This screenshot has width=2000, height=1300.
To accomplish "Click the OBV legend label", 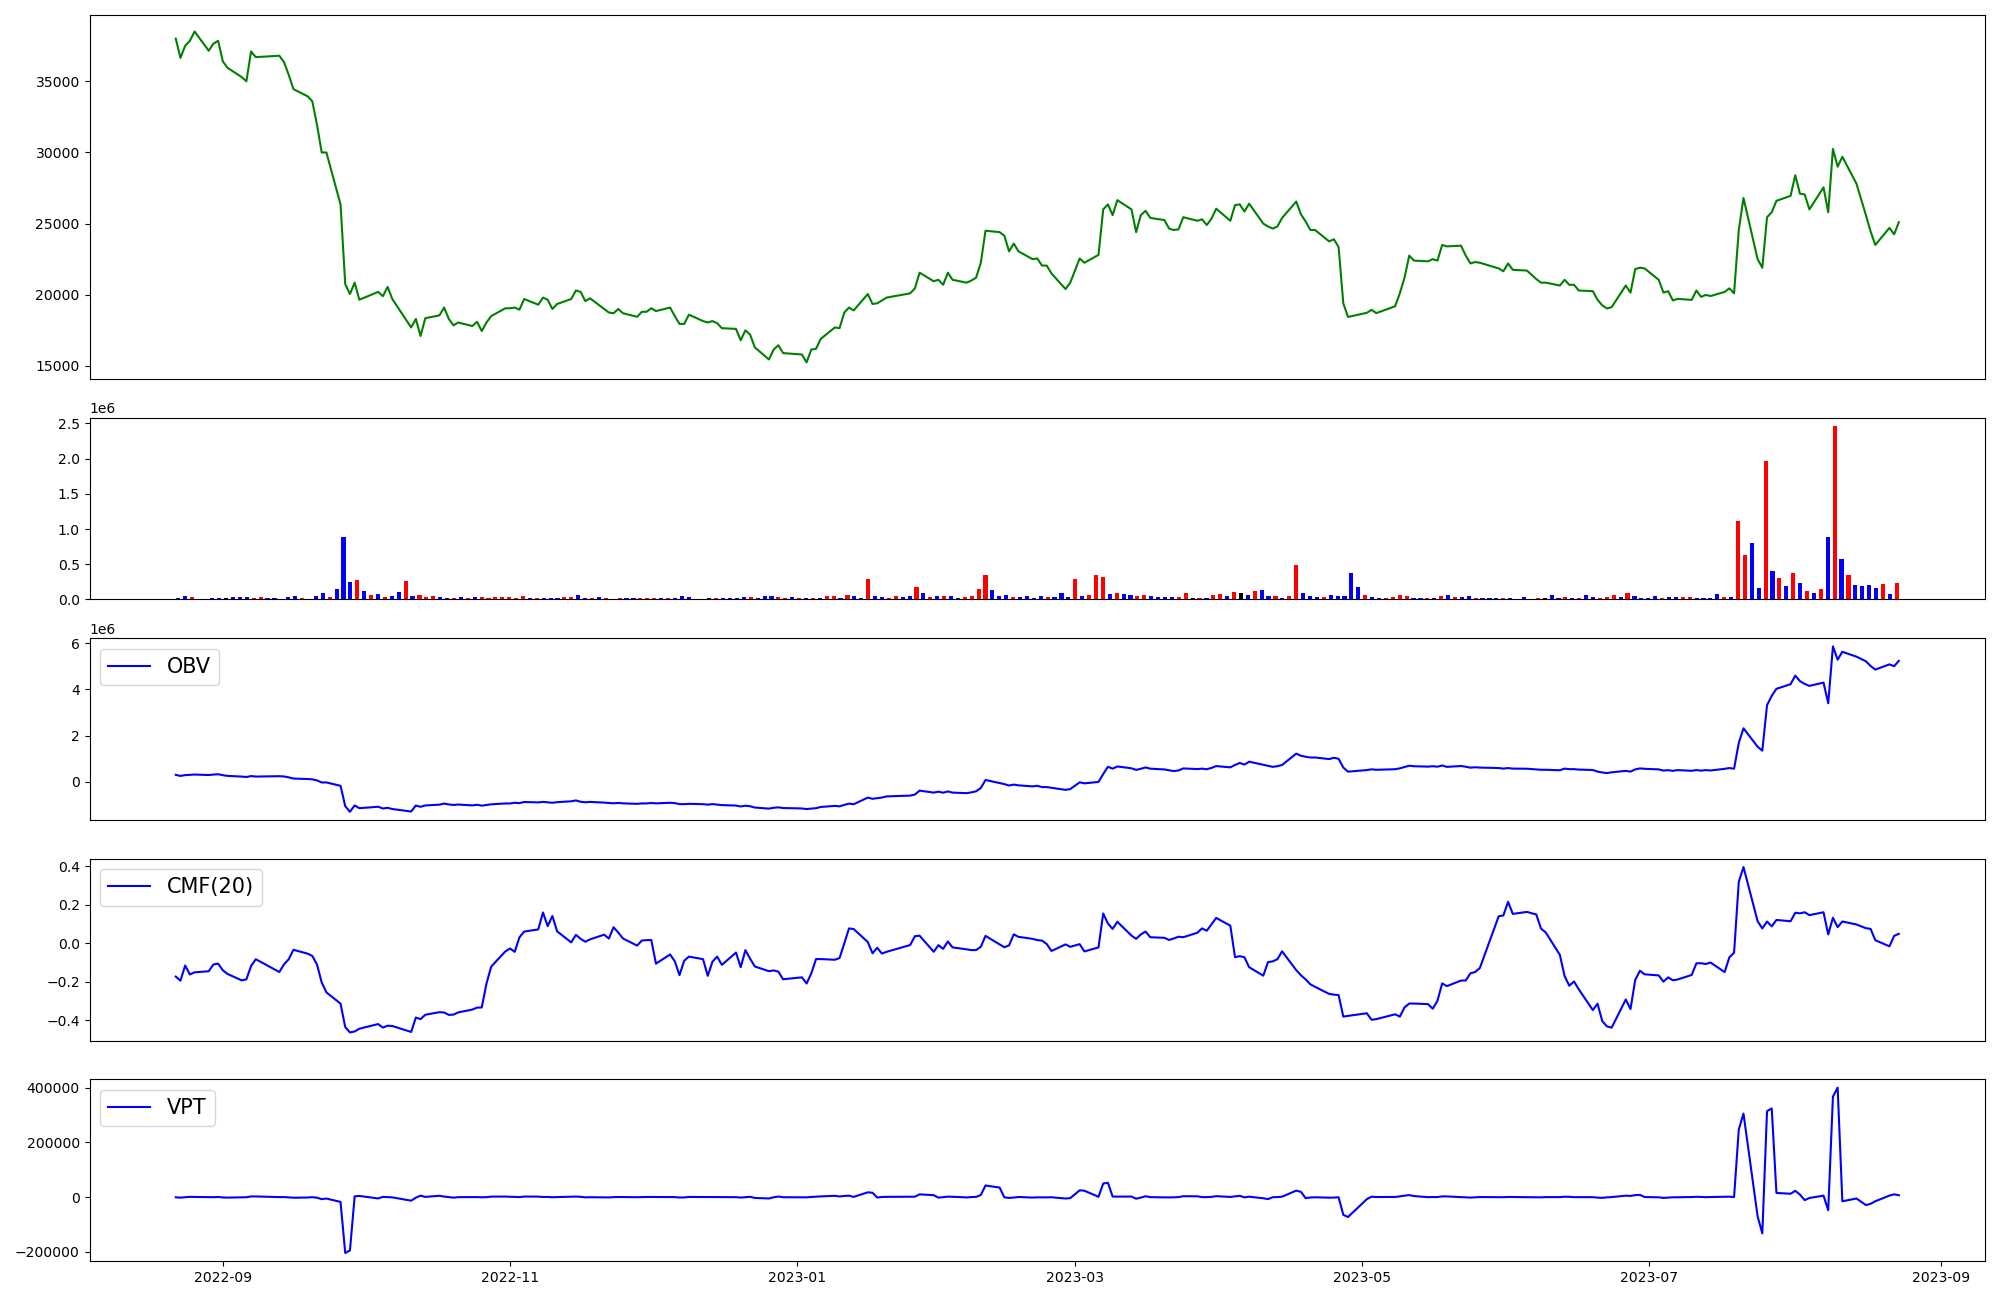I will point(188,666).
